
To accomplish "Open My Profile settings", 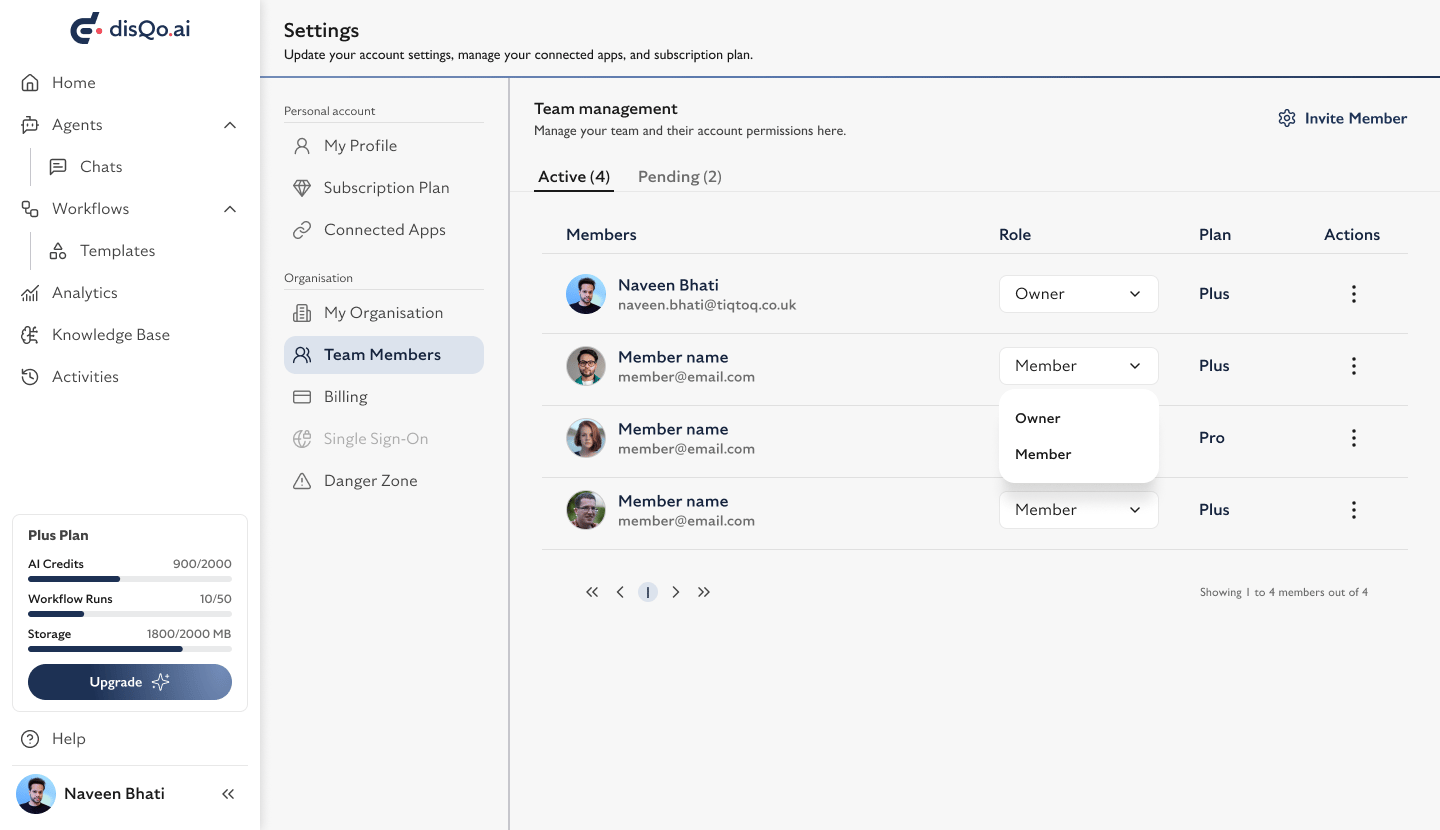I will pyautogui.click(x=384, y=146).
